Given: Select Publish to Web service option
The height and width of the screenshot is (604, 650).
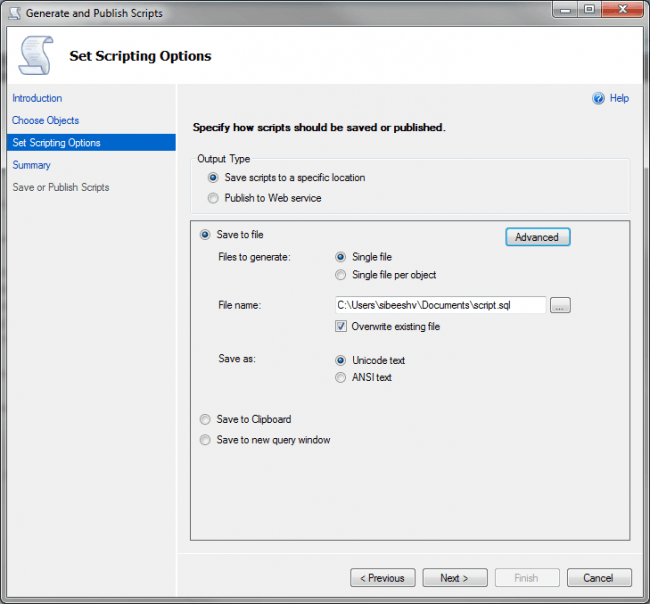Looking at the screenshot, I should click(x=213, y=198).
